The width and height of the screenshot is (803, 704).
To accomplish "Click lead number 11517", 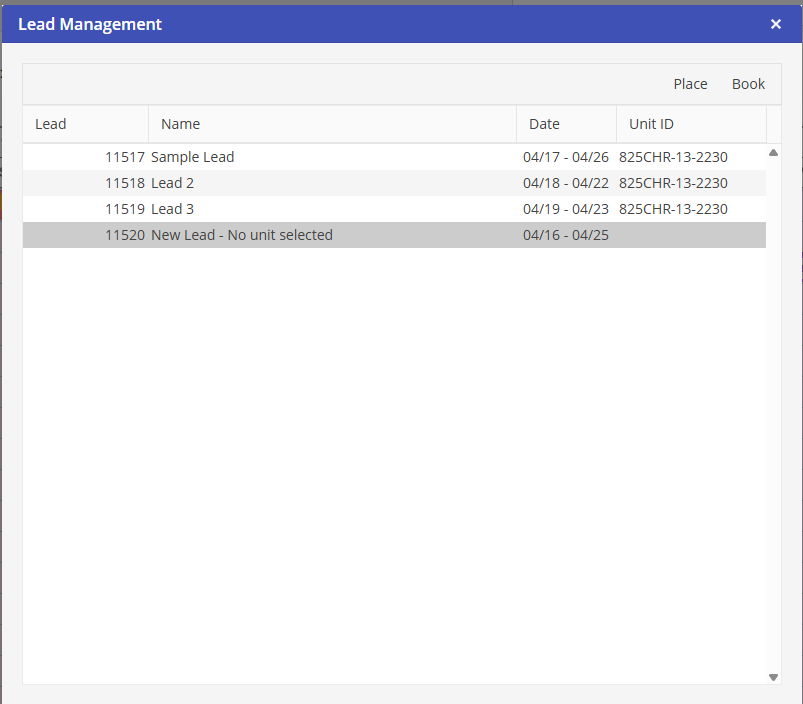I will [125, 157].
